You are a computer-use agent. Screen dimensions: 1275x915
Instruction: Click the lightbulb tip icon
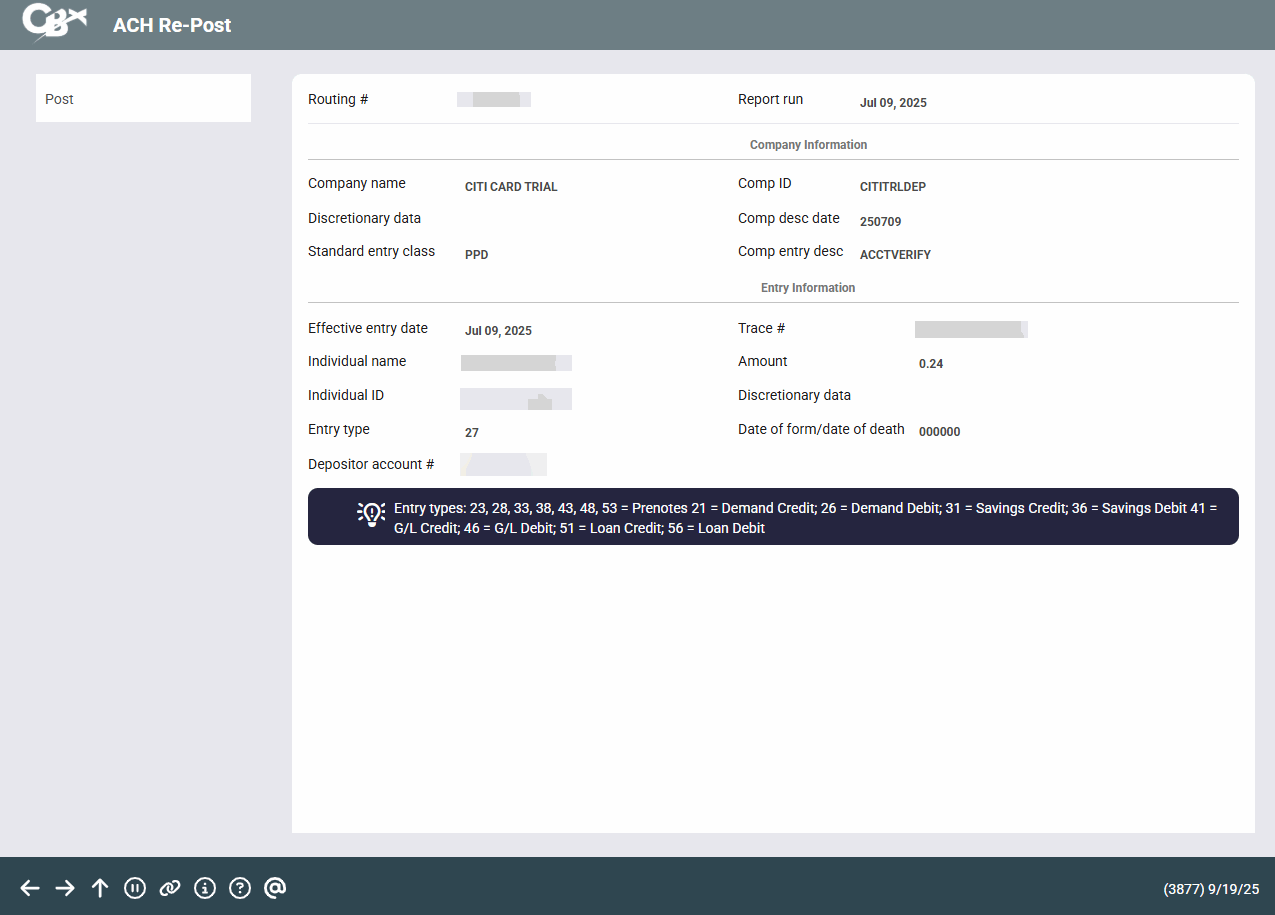[x=371, y=514]
